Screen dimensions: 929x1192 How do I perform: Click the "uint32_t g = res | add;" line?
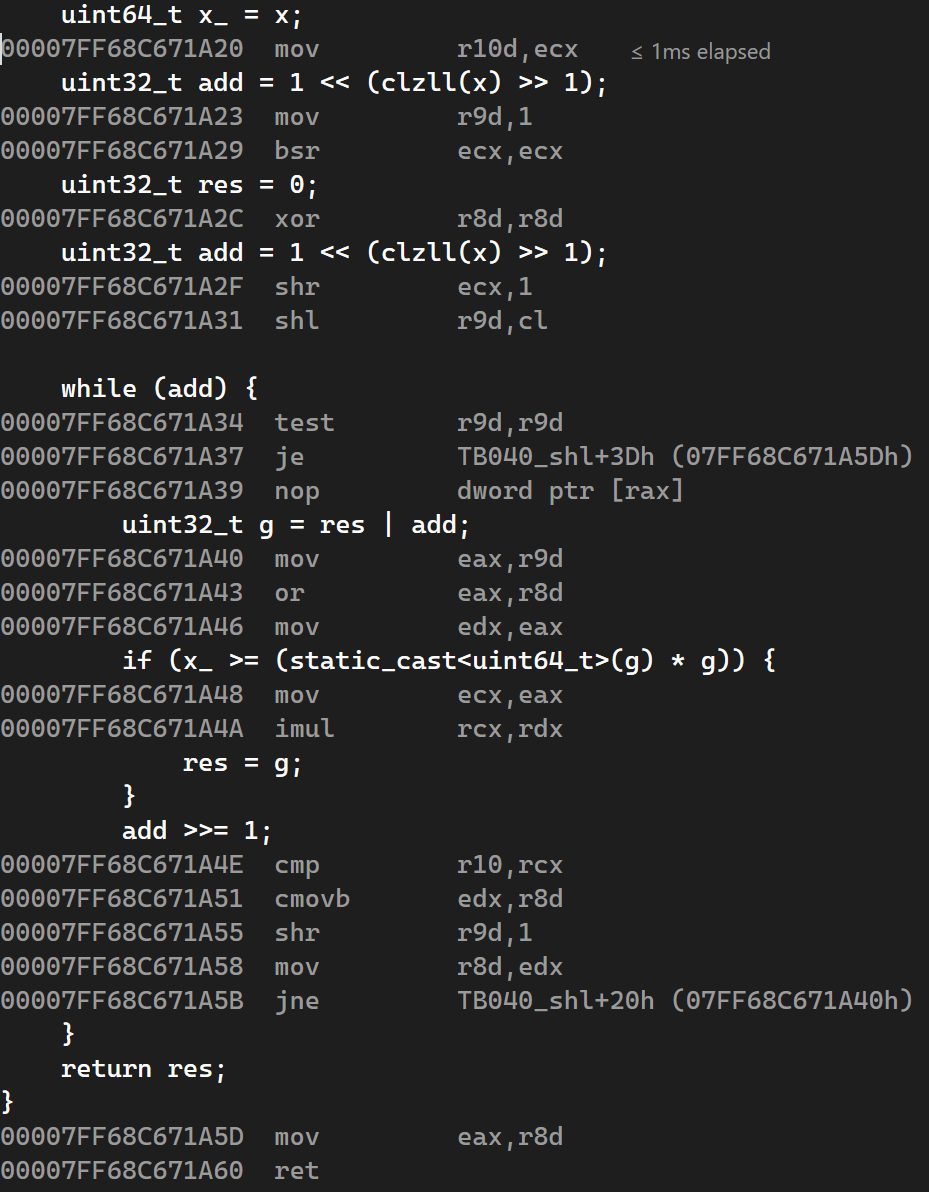click(x=295, y=525)
